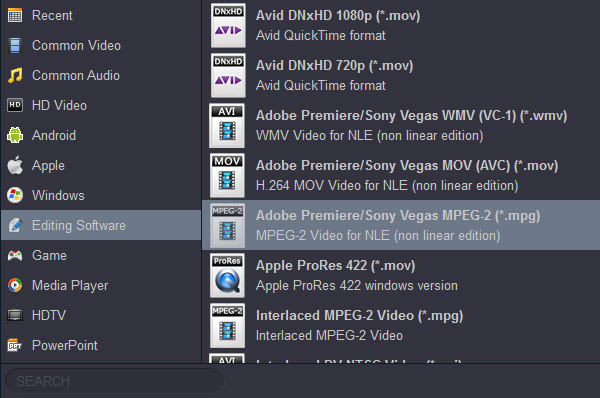This screenshot has height=398, width=600.
Task: Select Adobe Premiere/Sony Vegas MPEG-2 (*.mpg)
Action: coord(401,225)
